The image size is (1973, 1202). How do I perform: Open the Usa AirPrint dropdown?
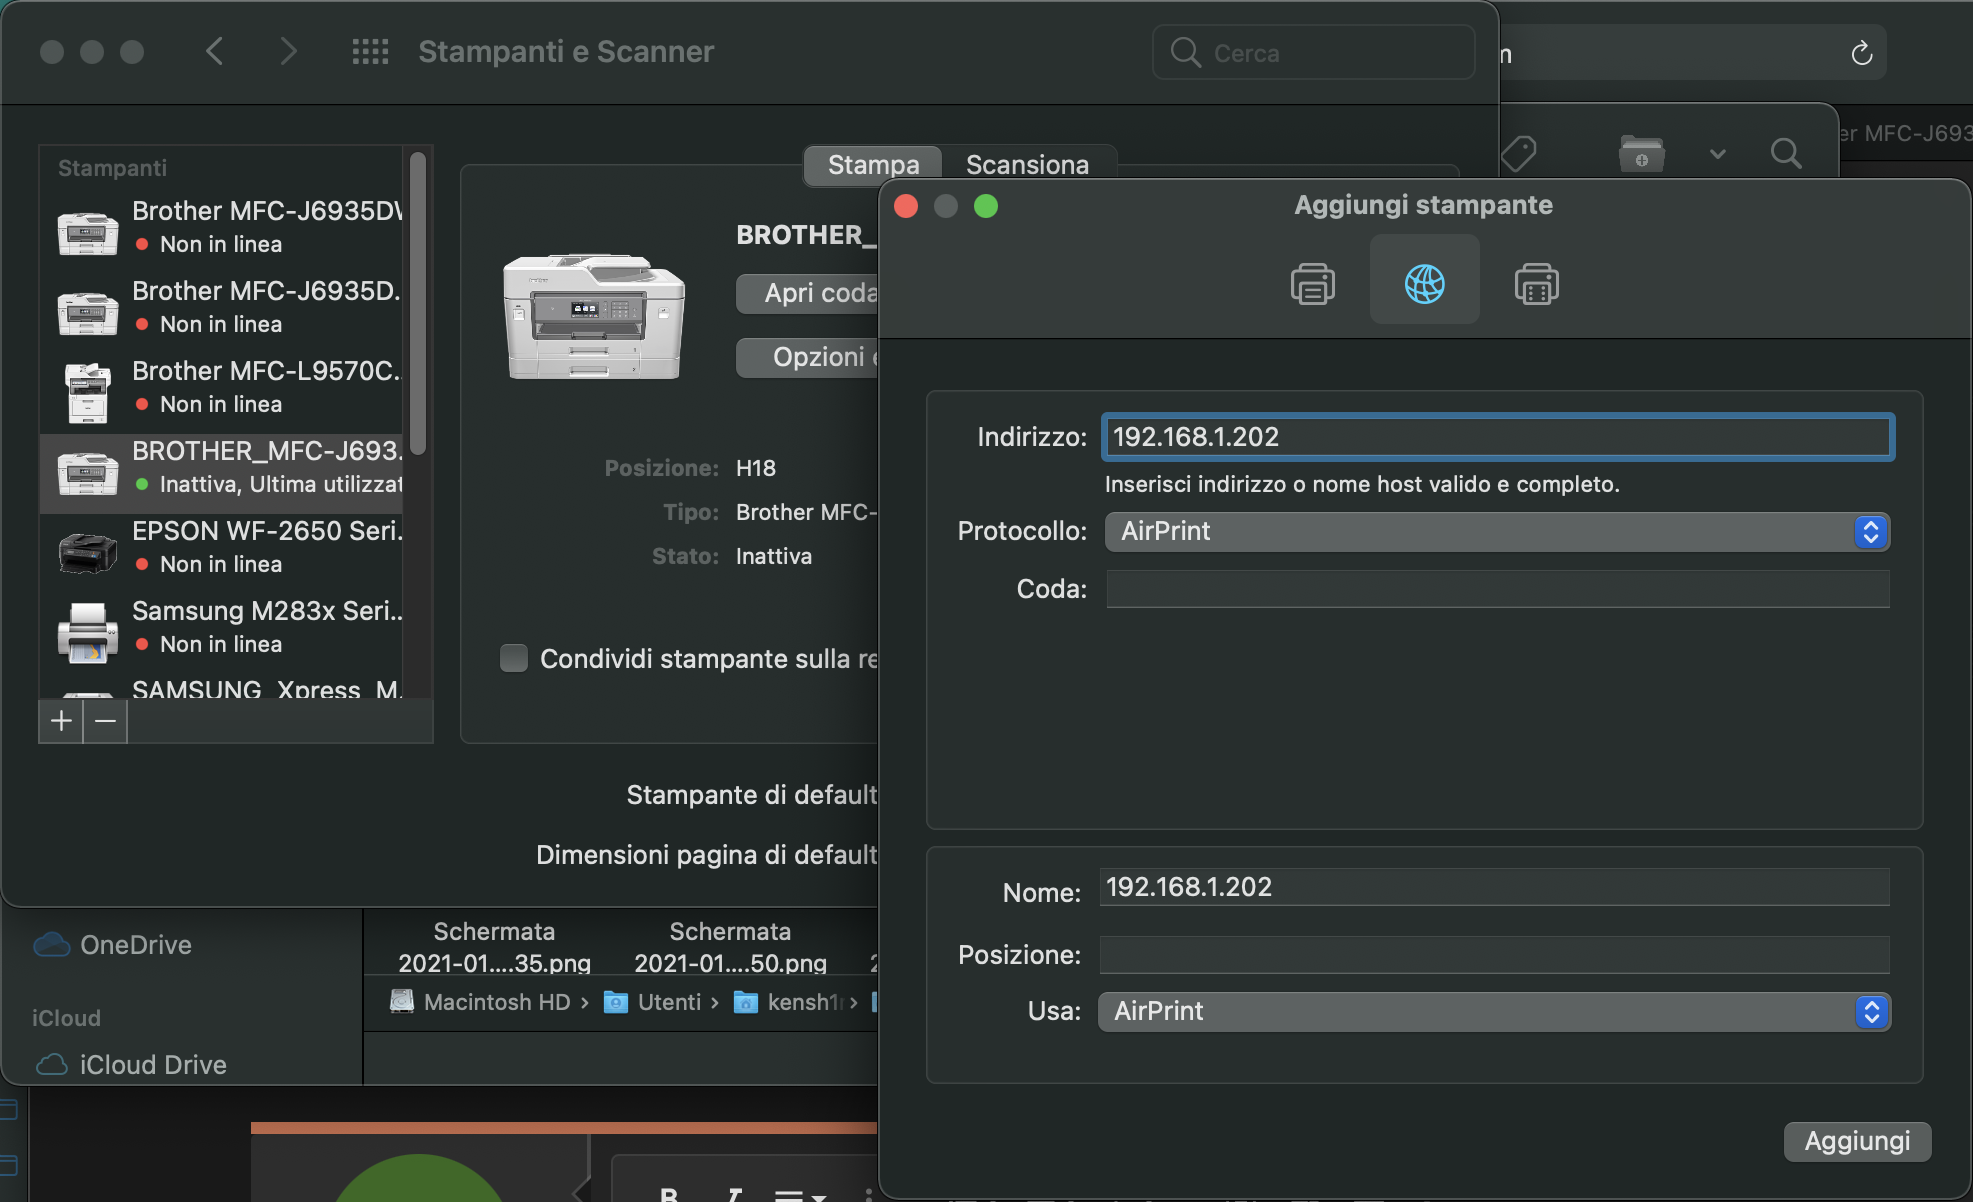click(x=1494, y=1011)
